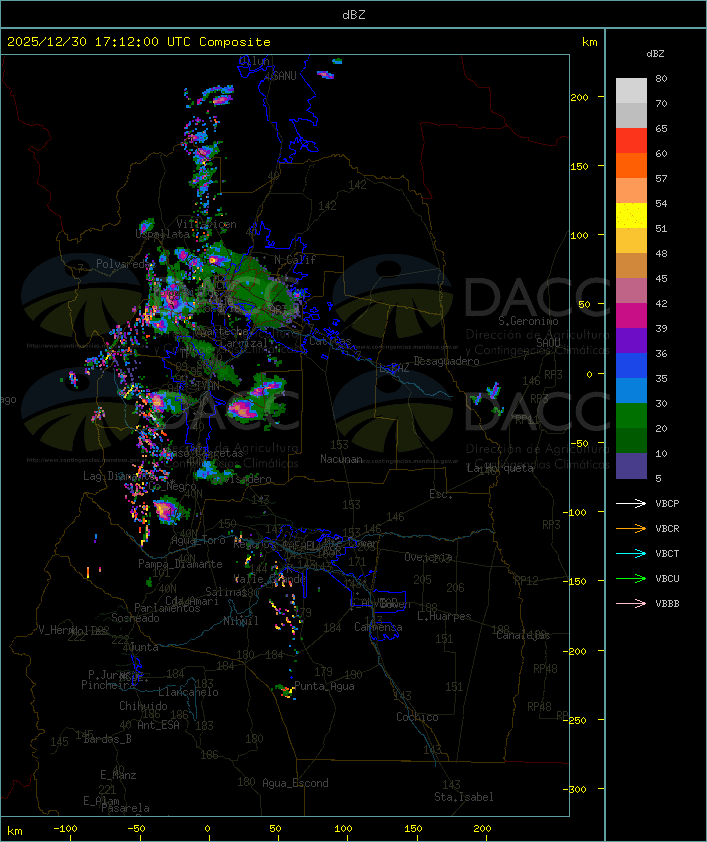This screenshot has width=707, height=842.
Task: Click the orange VBCR arrow in legend
Action: [x=631, y=528]
